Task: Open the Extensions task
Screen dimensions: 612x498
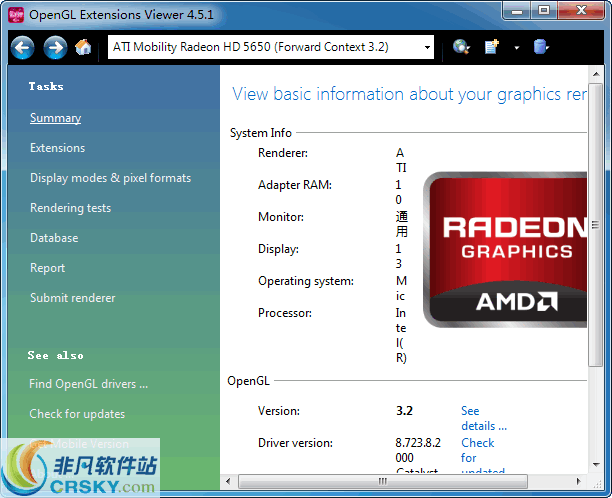Action: coord(57,148)
